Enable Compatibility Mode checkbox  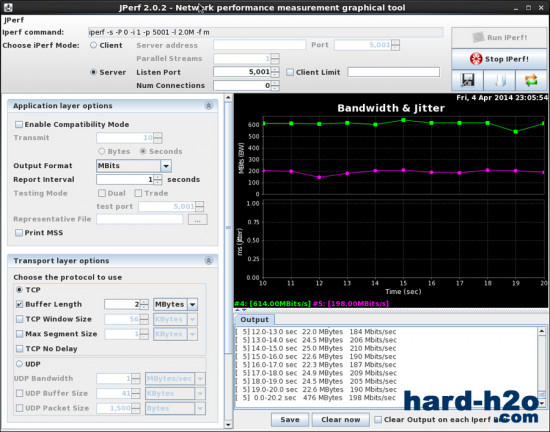[x=19, y=124]
